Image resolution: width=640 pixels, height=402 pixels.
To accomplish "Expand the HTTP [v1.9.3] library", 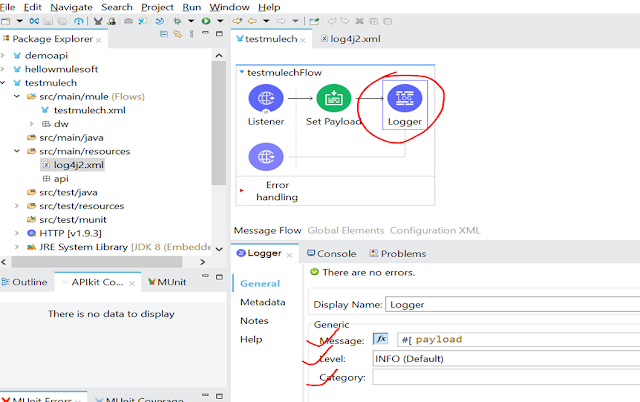I will [x=17, y=233].
